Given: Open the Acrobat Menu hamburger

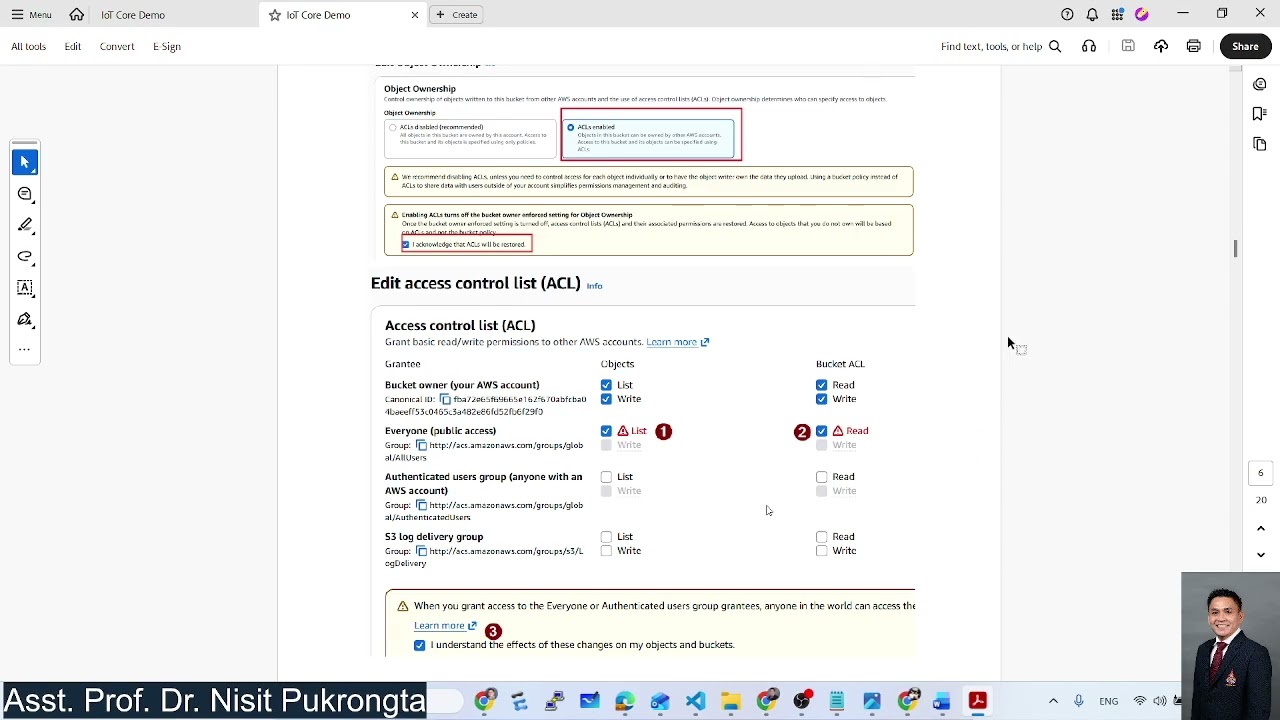Looking at the screenshot, I should pyautogui.click(x=31, y=15).
